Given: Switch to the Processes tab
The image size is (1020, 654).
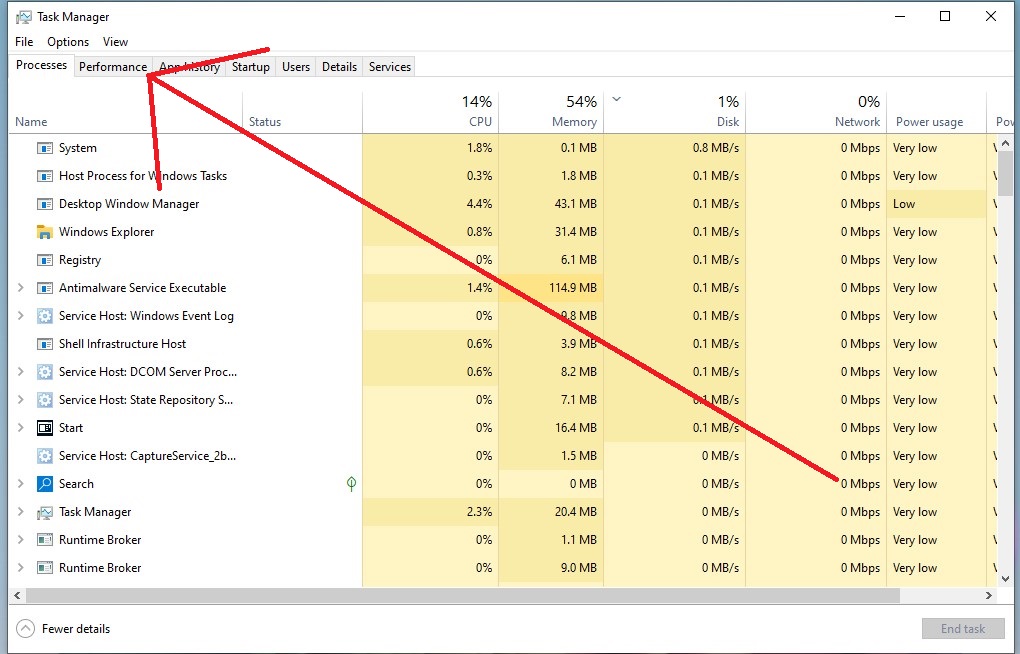Looking at the screenshot, I should pos(42,65).
